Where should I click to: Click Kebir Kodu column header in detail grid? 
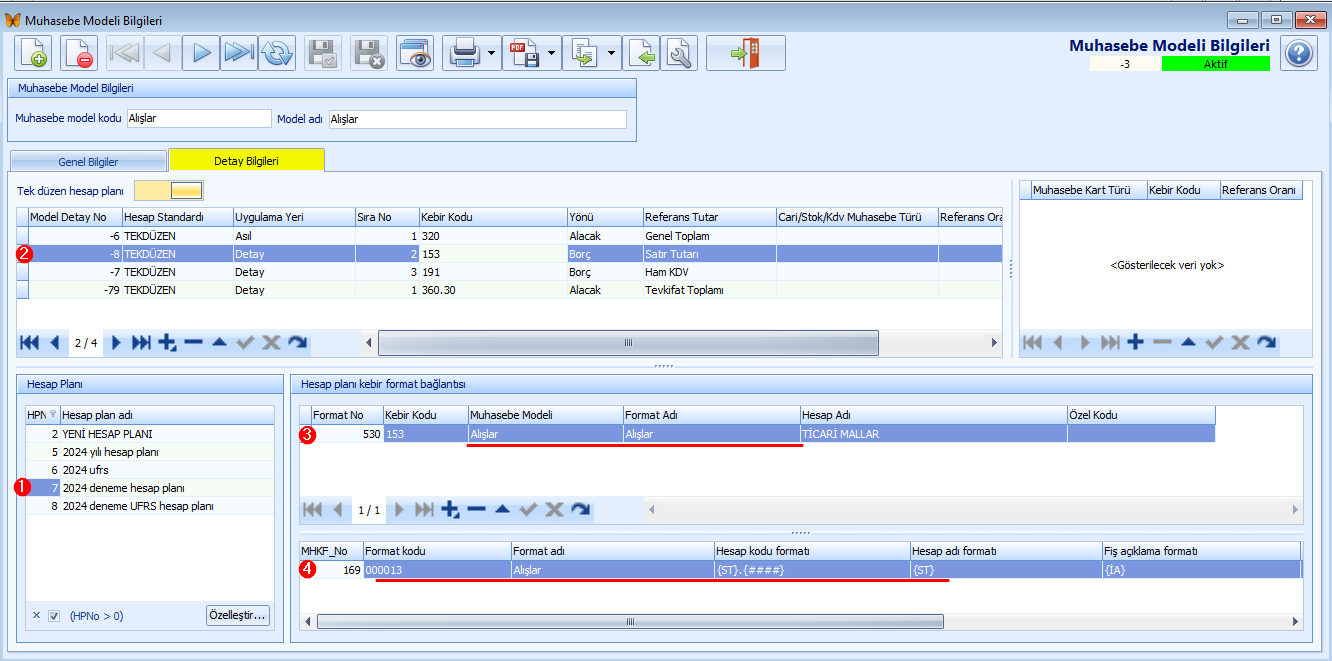click(x=492, y=217)
